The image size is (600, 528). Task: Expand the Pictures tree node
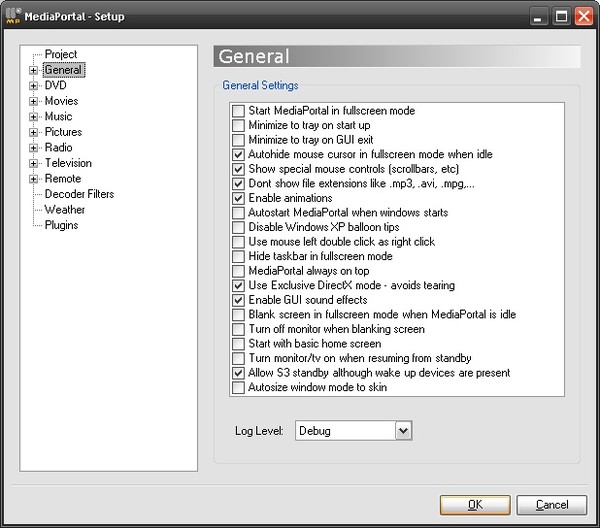[33, 132]
